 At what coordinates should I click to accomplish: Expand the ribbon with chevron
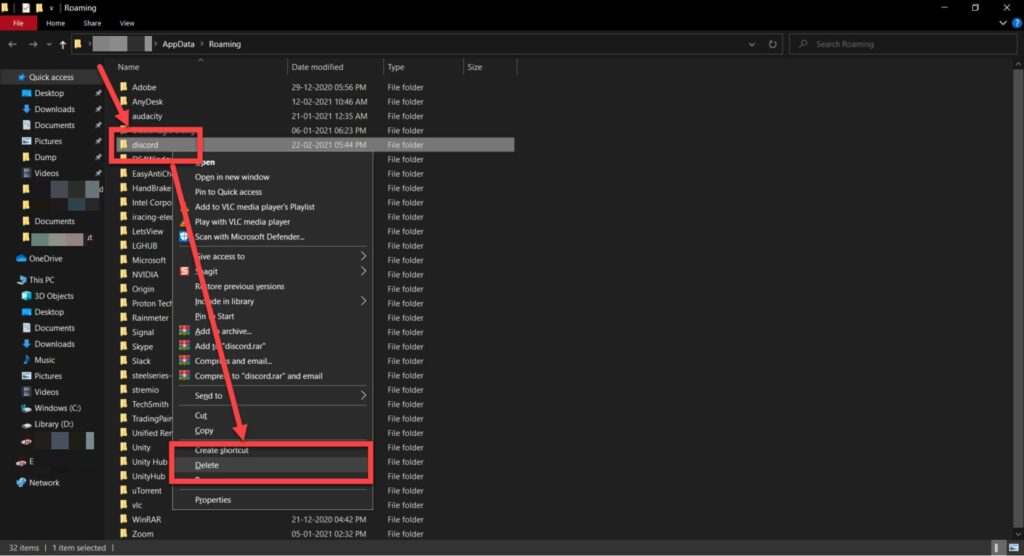[1003, 23]
